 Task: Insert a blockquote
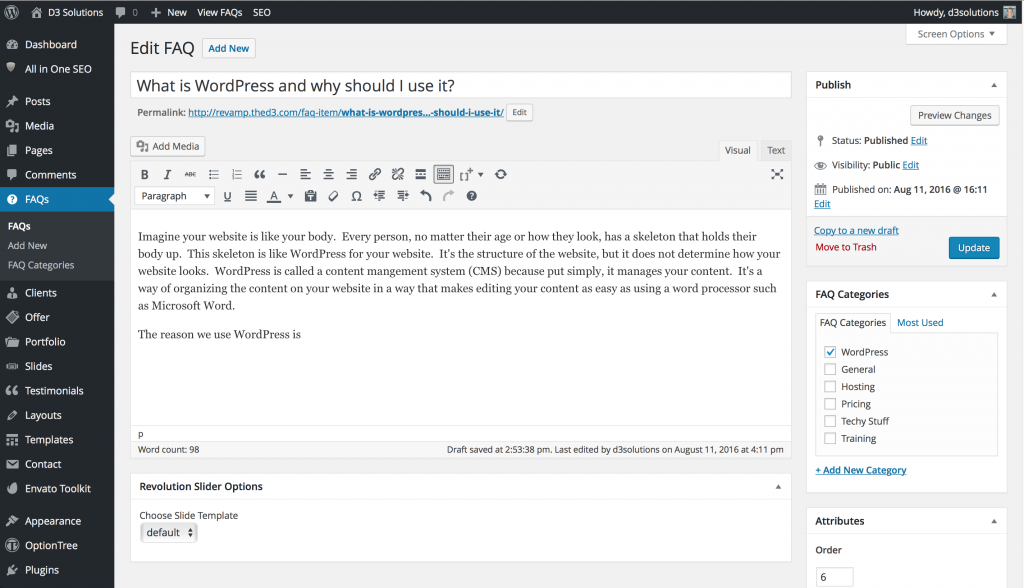(259, 174)
